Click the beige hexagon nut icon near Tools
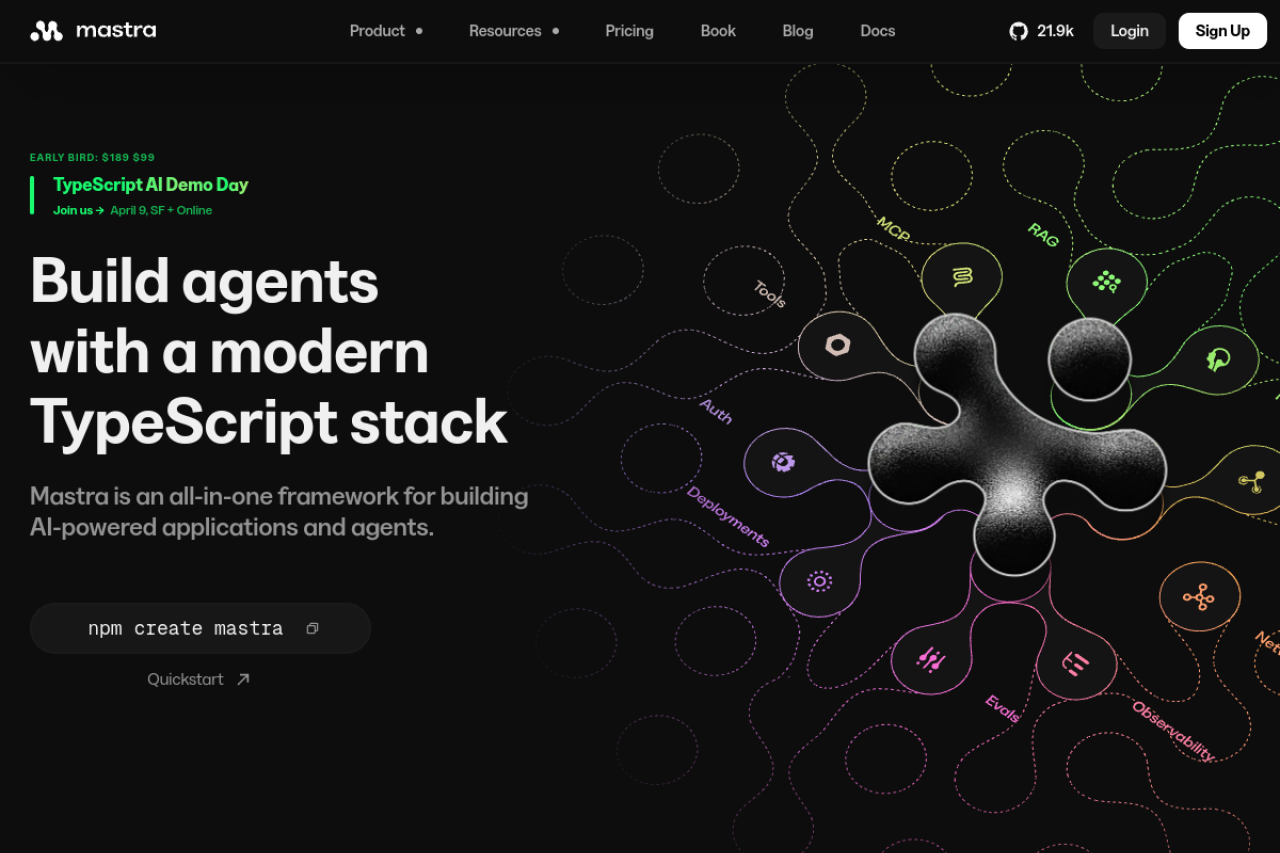1280x853 pixels. click(x=837, y=346)
